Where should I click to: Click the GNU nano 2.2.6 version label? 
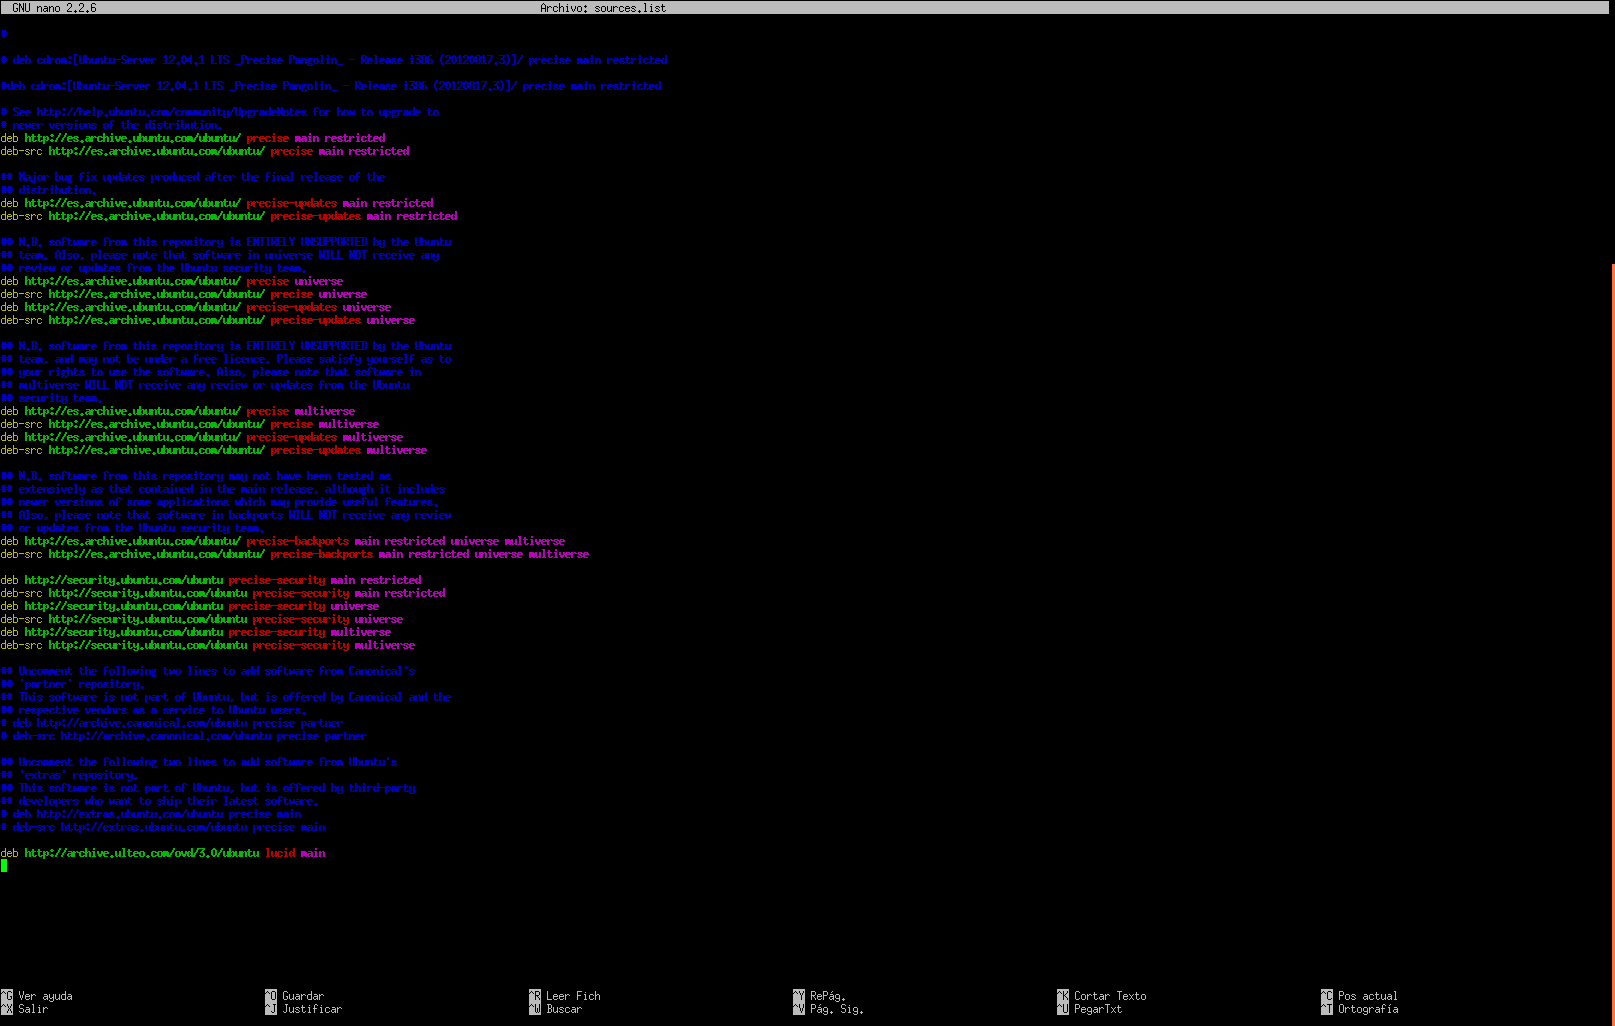coord(54,8)
